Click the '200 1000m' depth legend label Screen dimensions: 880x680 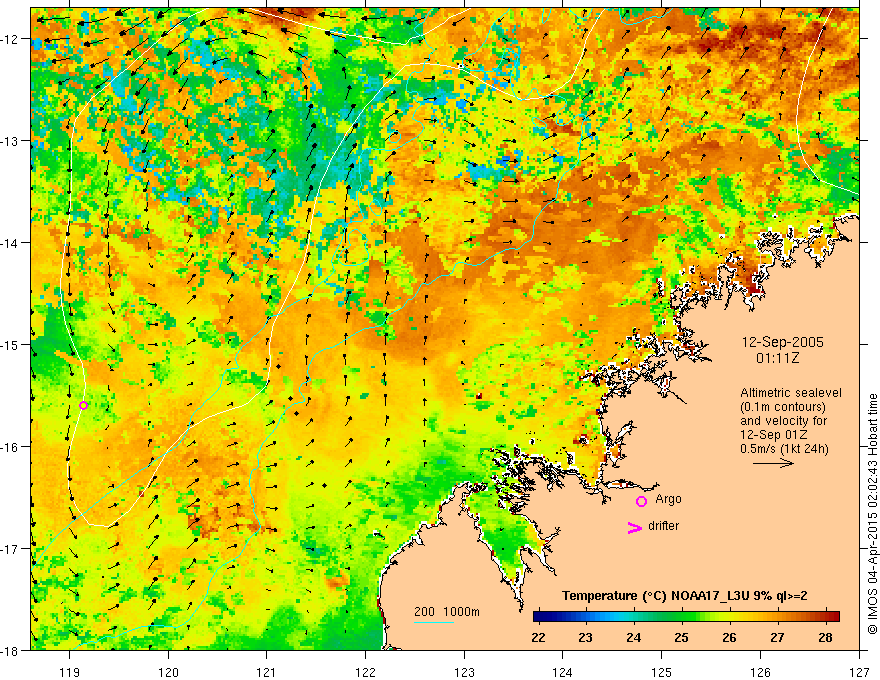click(x=447, y=612)
